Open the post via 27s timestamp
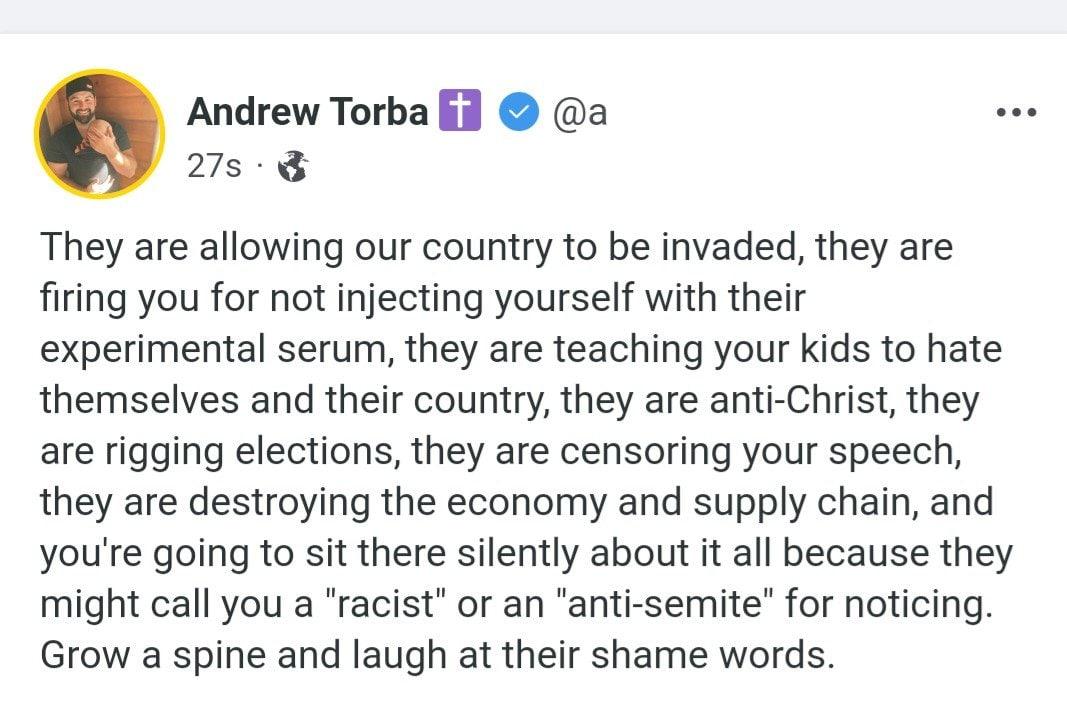The height and width of the screenshot is (716, 1067). pos(214,165)
